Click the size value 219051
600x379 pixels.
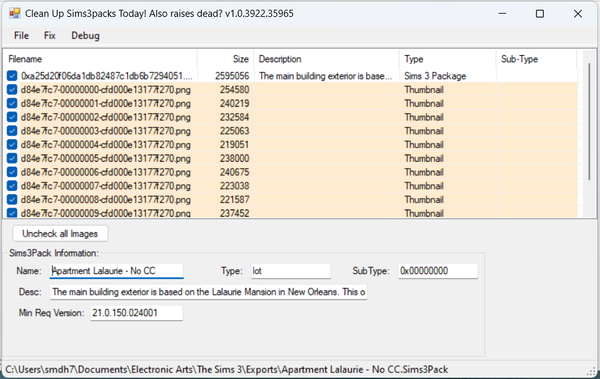[234, 145]
